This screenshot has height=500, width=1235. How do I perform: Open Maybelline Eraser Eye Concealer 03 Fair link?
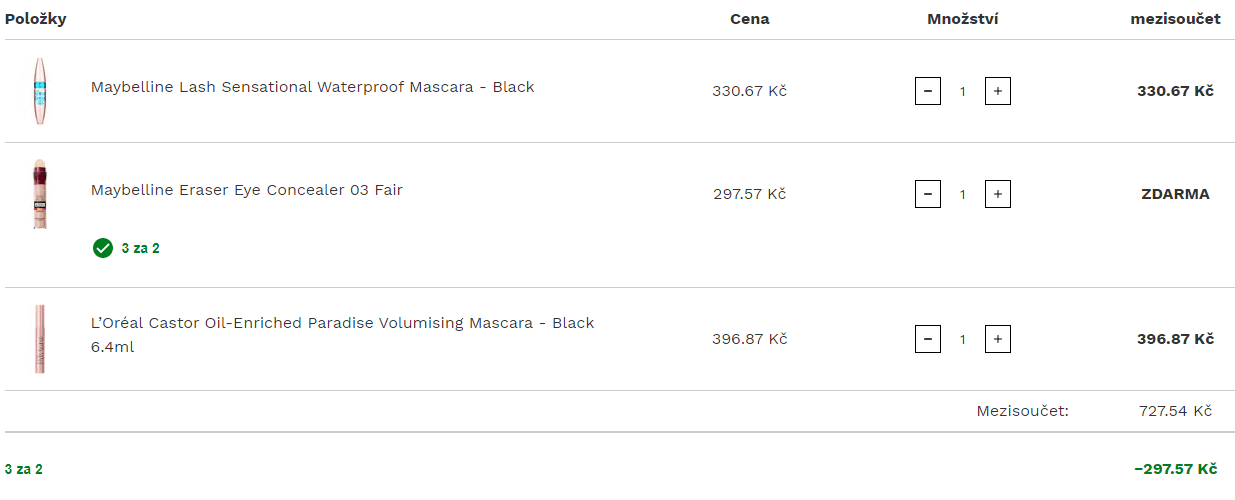[x=247, y=190]
